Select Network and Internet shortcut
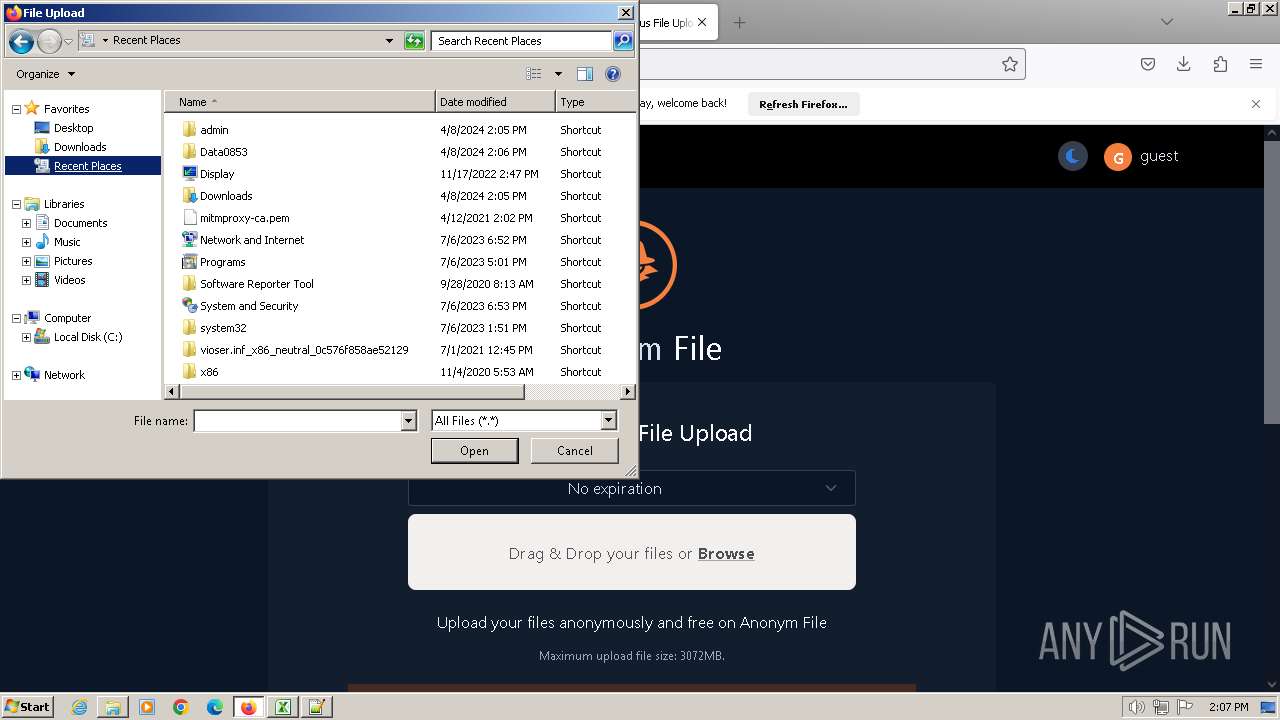 click(252, 240)
